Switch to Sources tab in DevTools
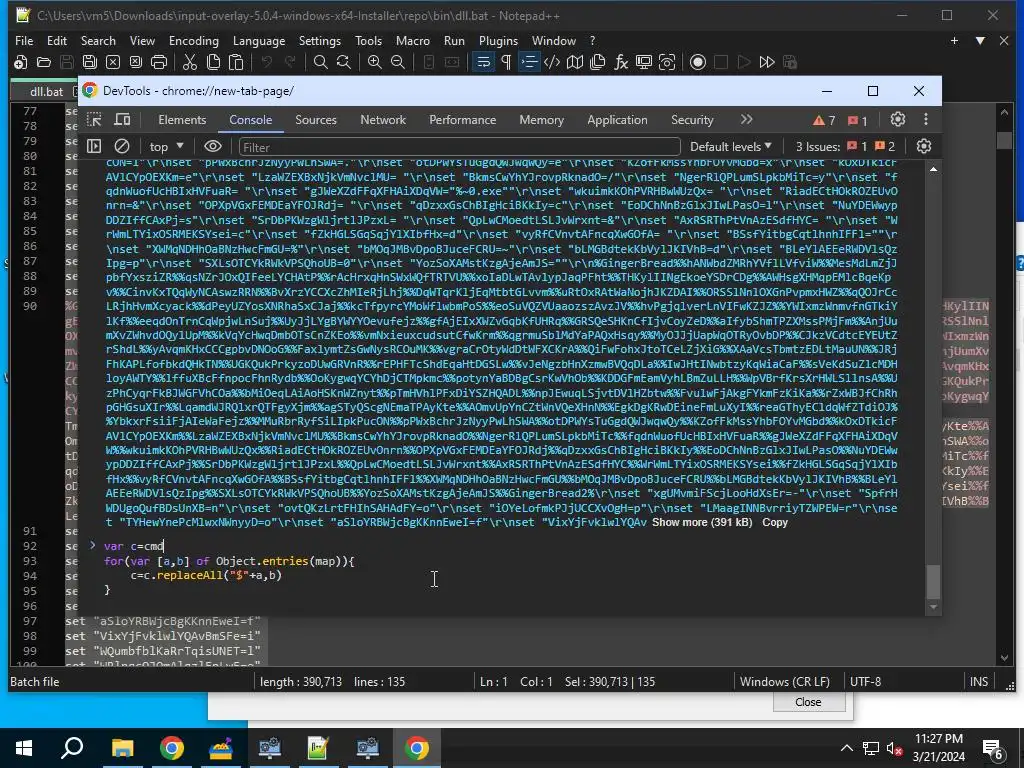The height and width of the screenshot is (768, 1024). (x=316, y=120)
